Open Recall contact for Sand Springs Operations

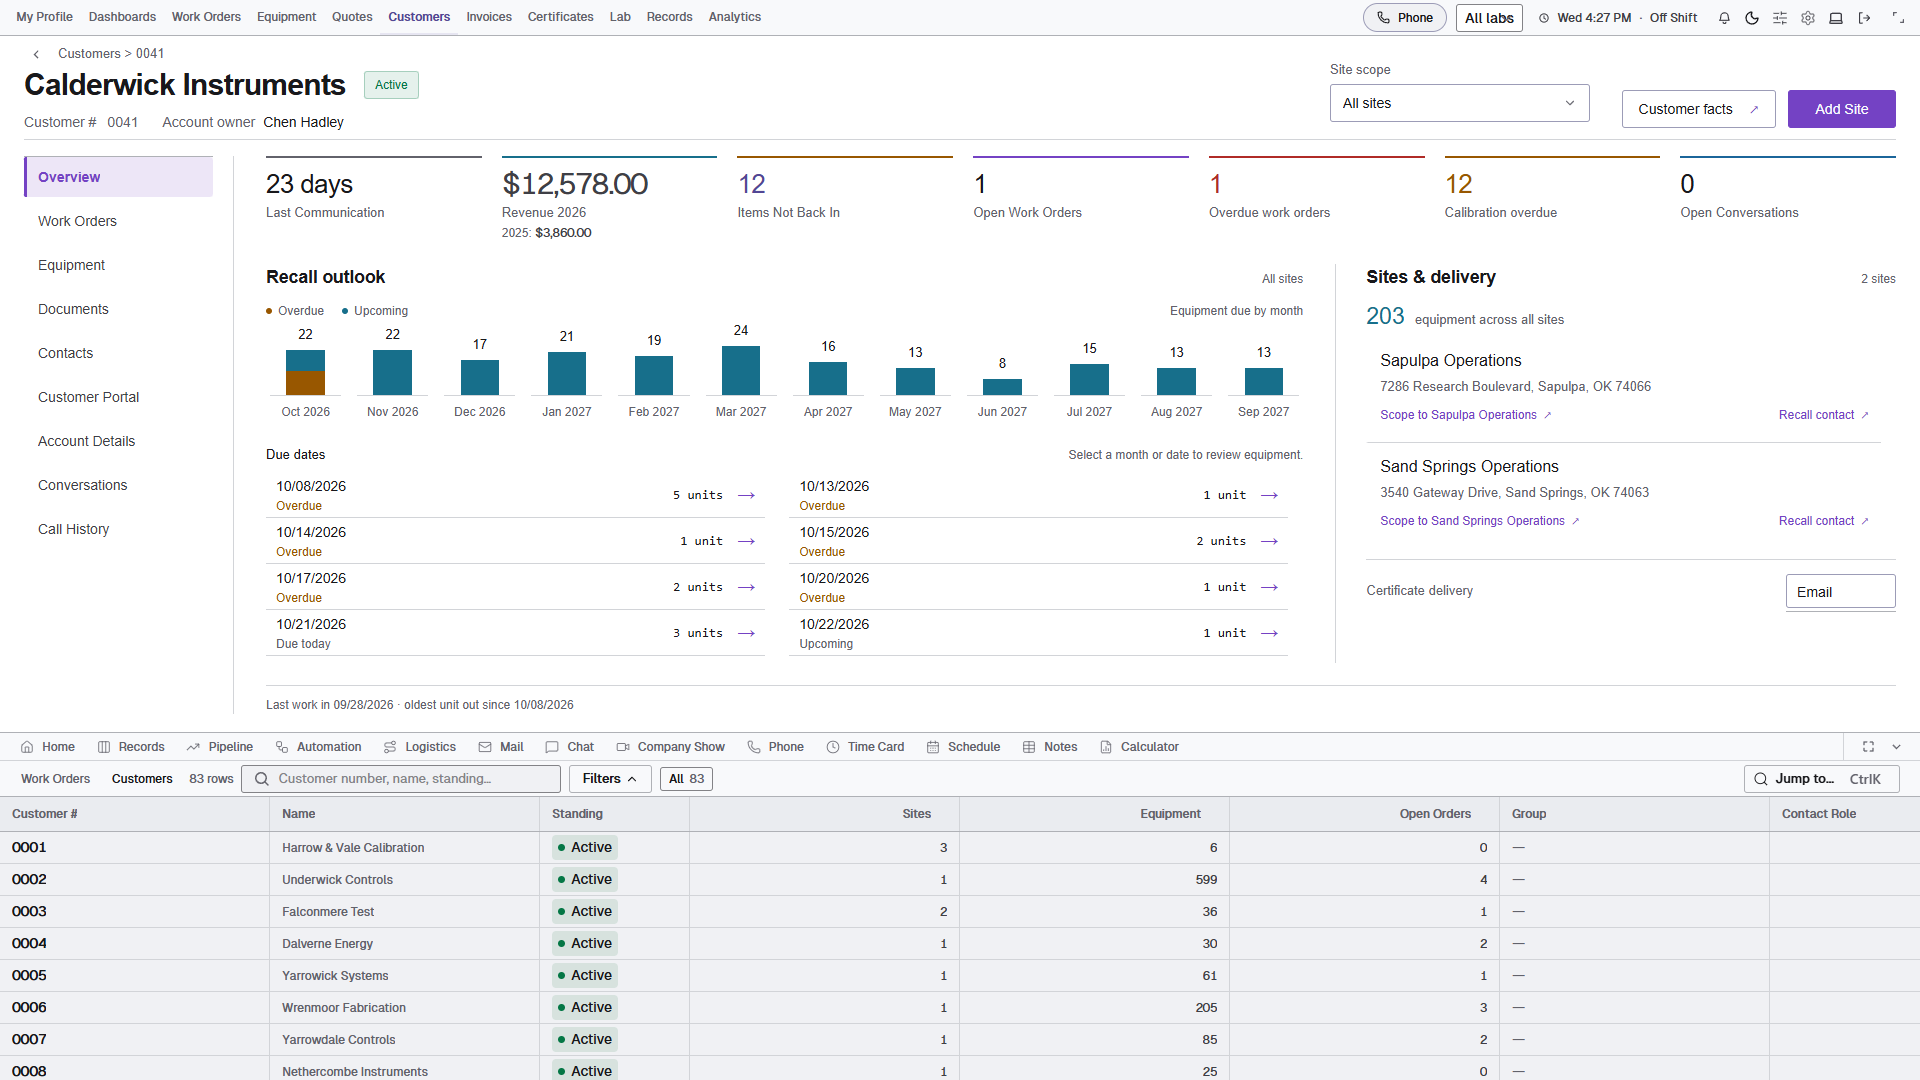coord(1823,521)
